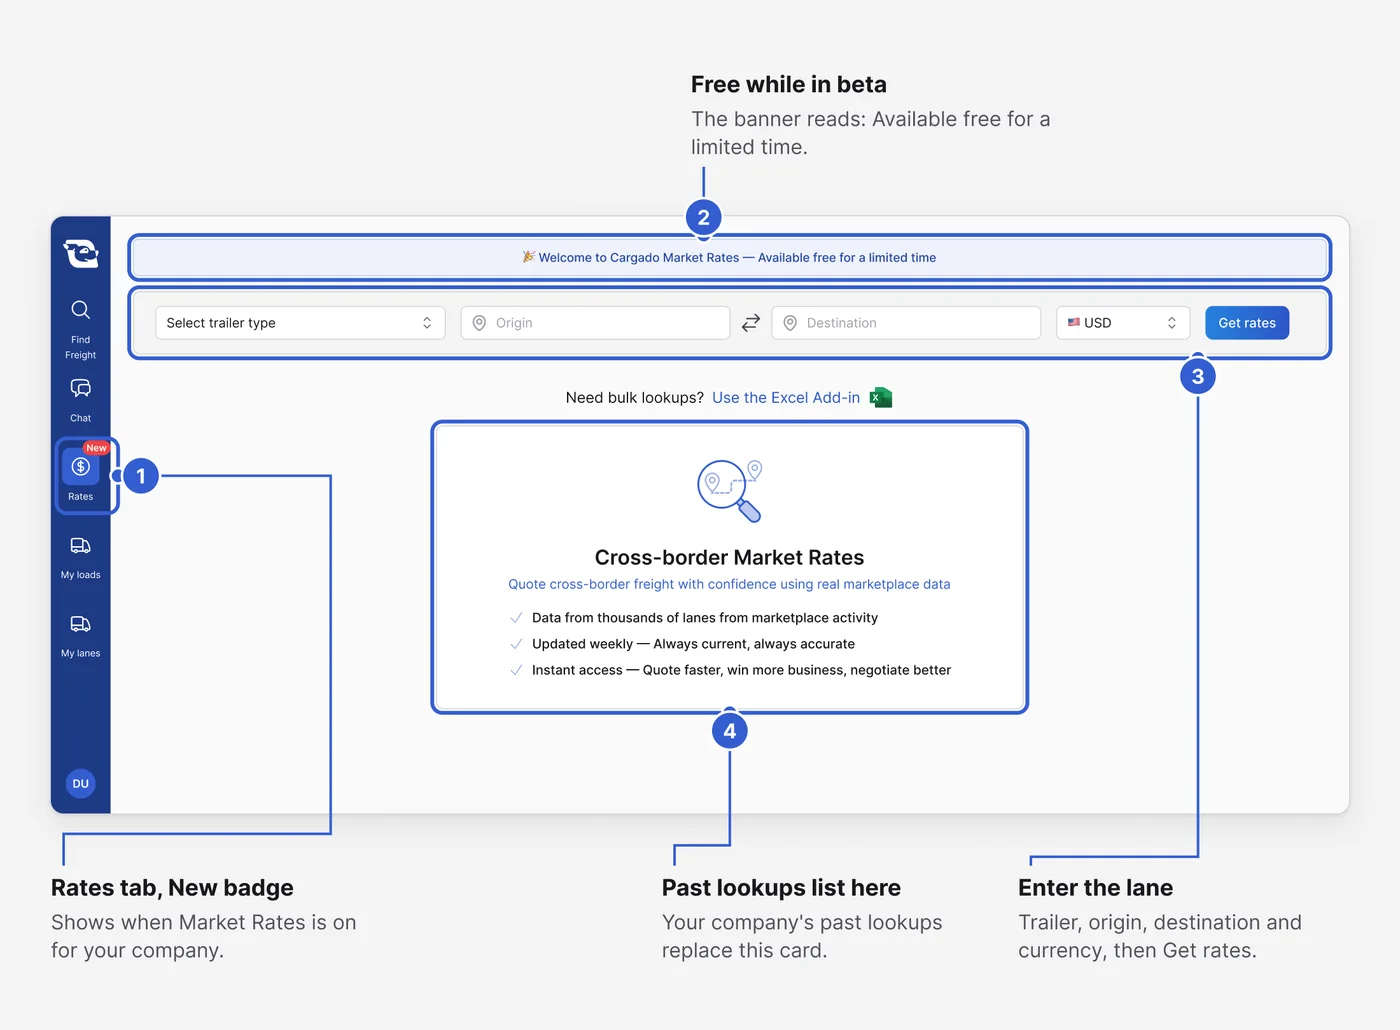Open the Chat sidebar icon
1400x1030 pixels.
81,388
